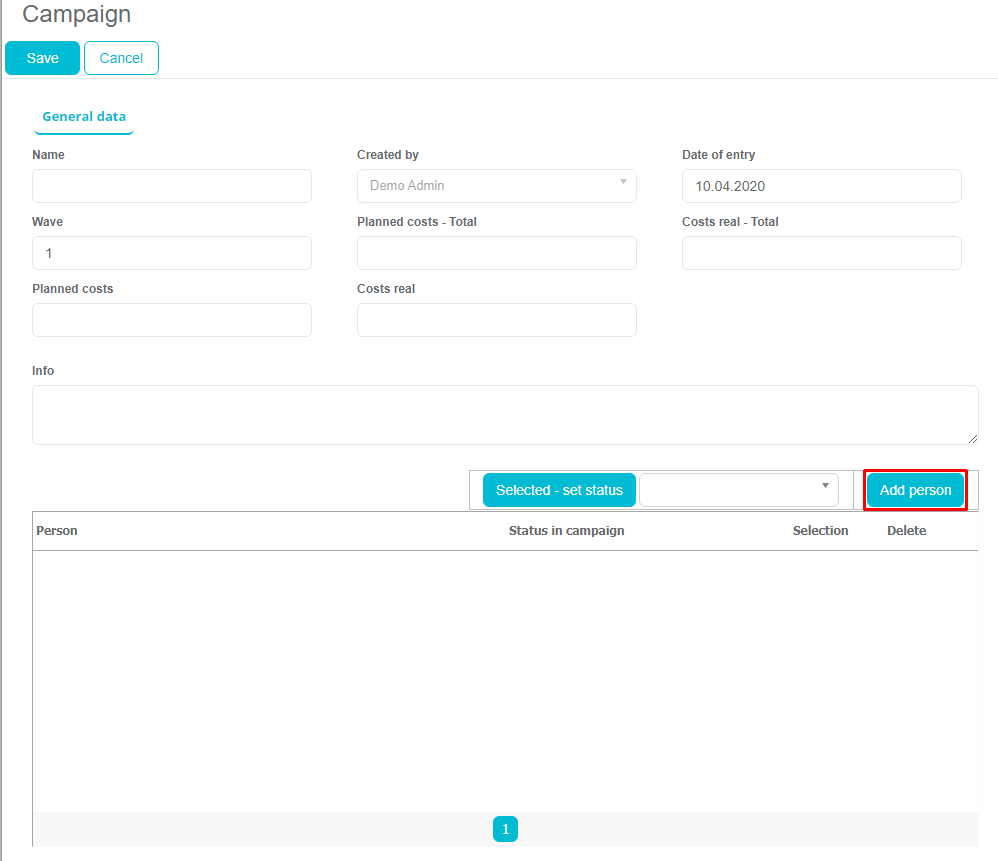Cancel the campaign form

pos(121,58)
